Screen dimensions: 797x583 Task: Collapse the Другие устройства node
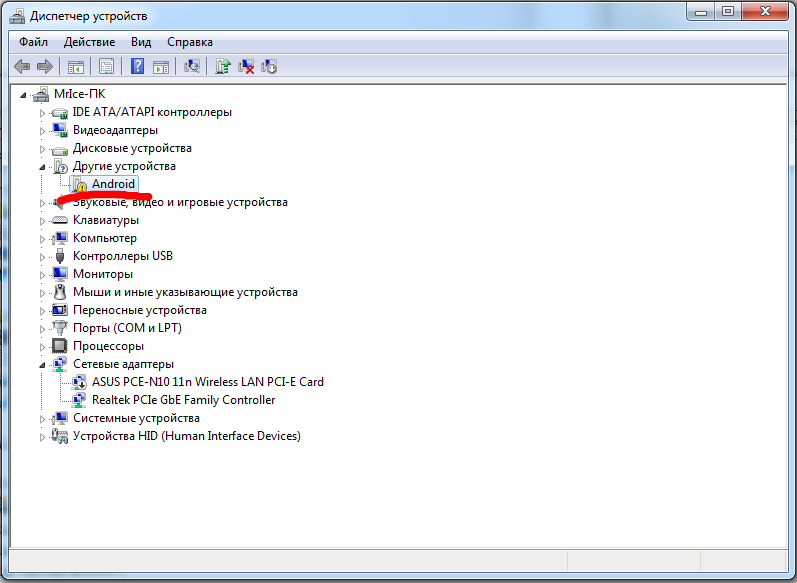(x=42, y=167)
